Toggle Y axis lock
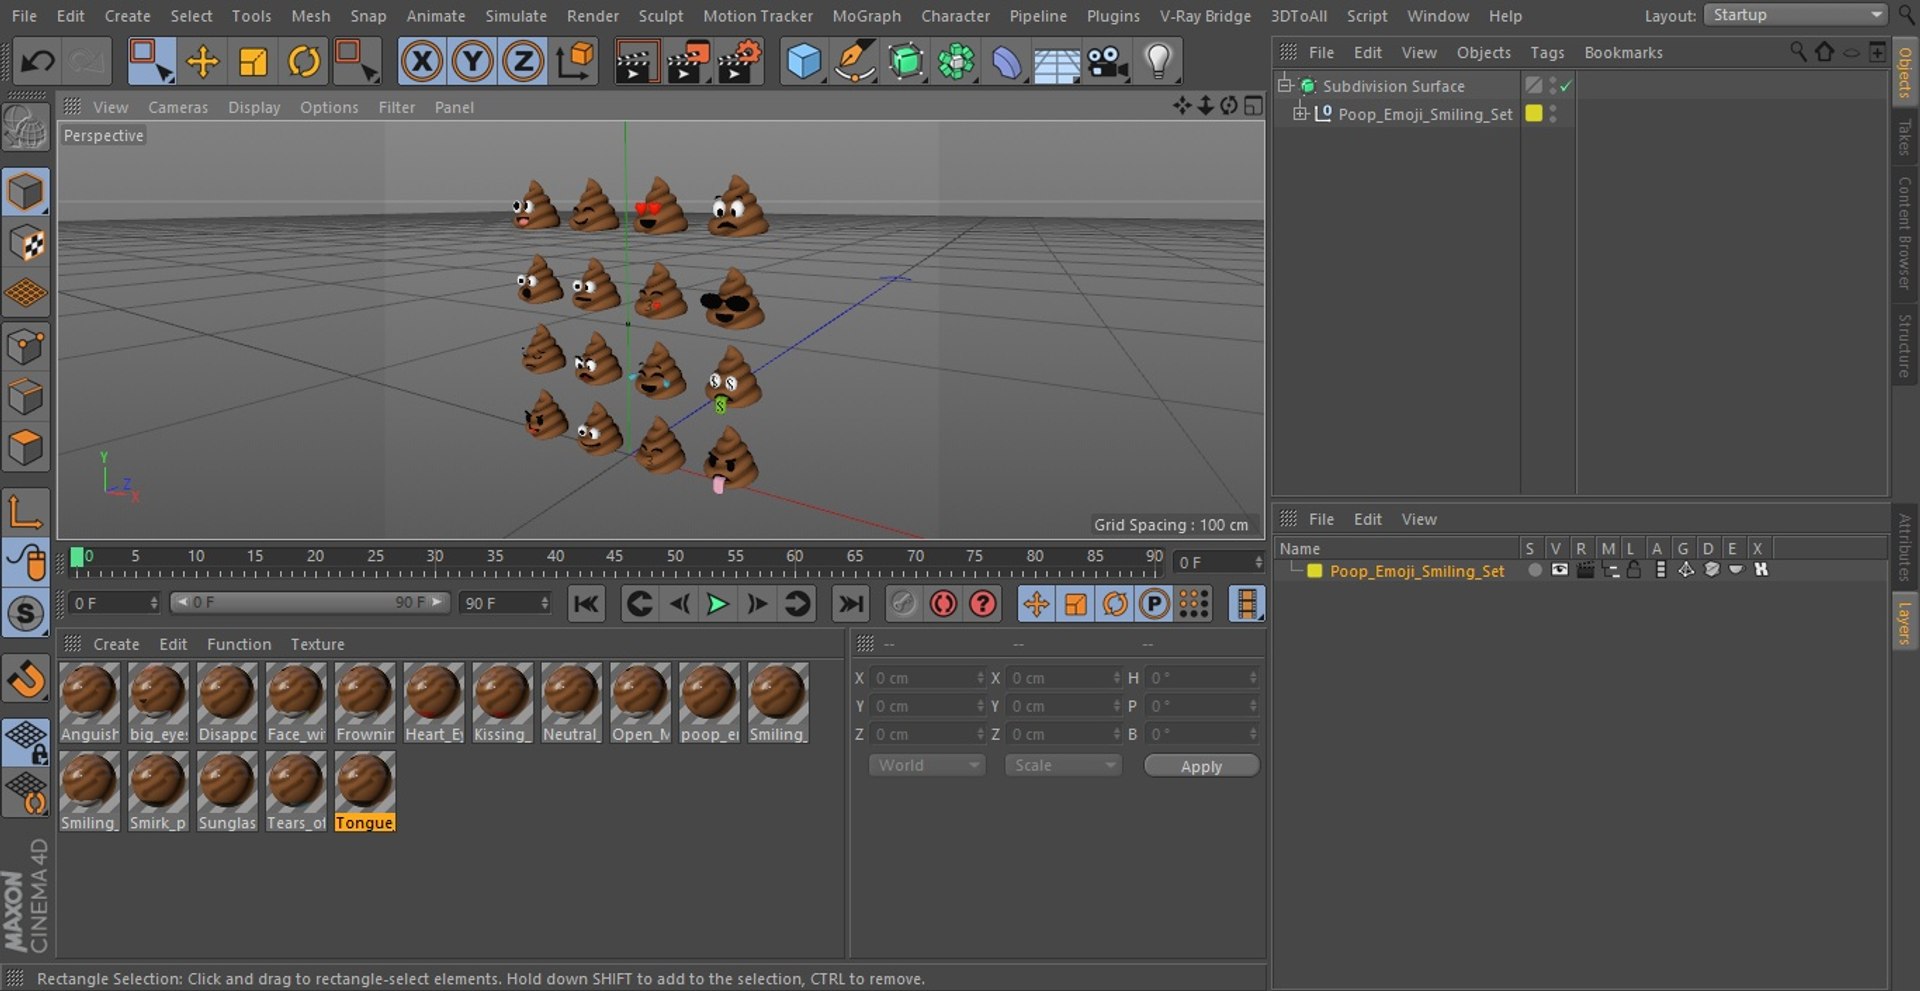This screenshot has width=1920, height=991. [473, 62]
